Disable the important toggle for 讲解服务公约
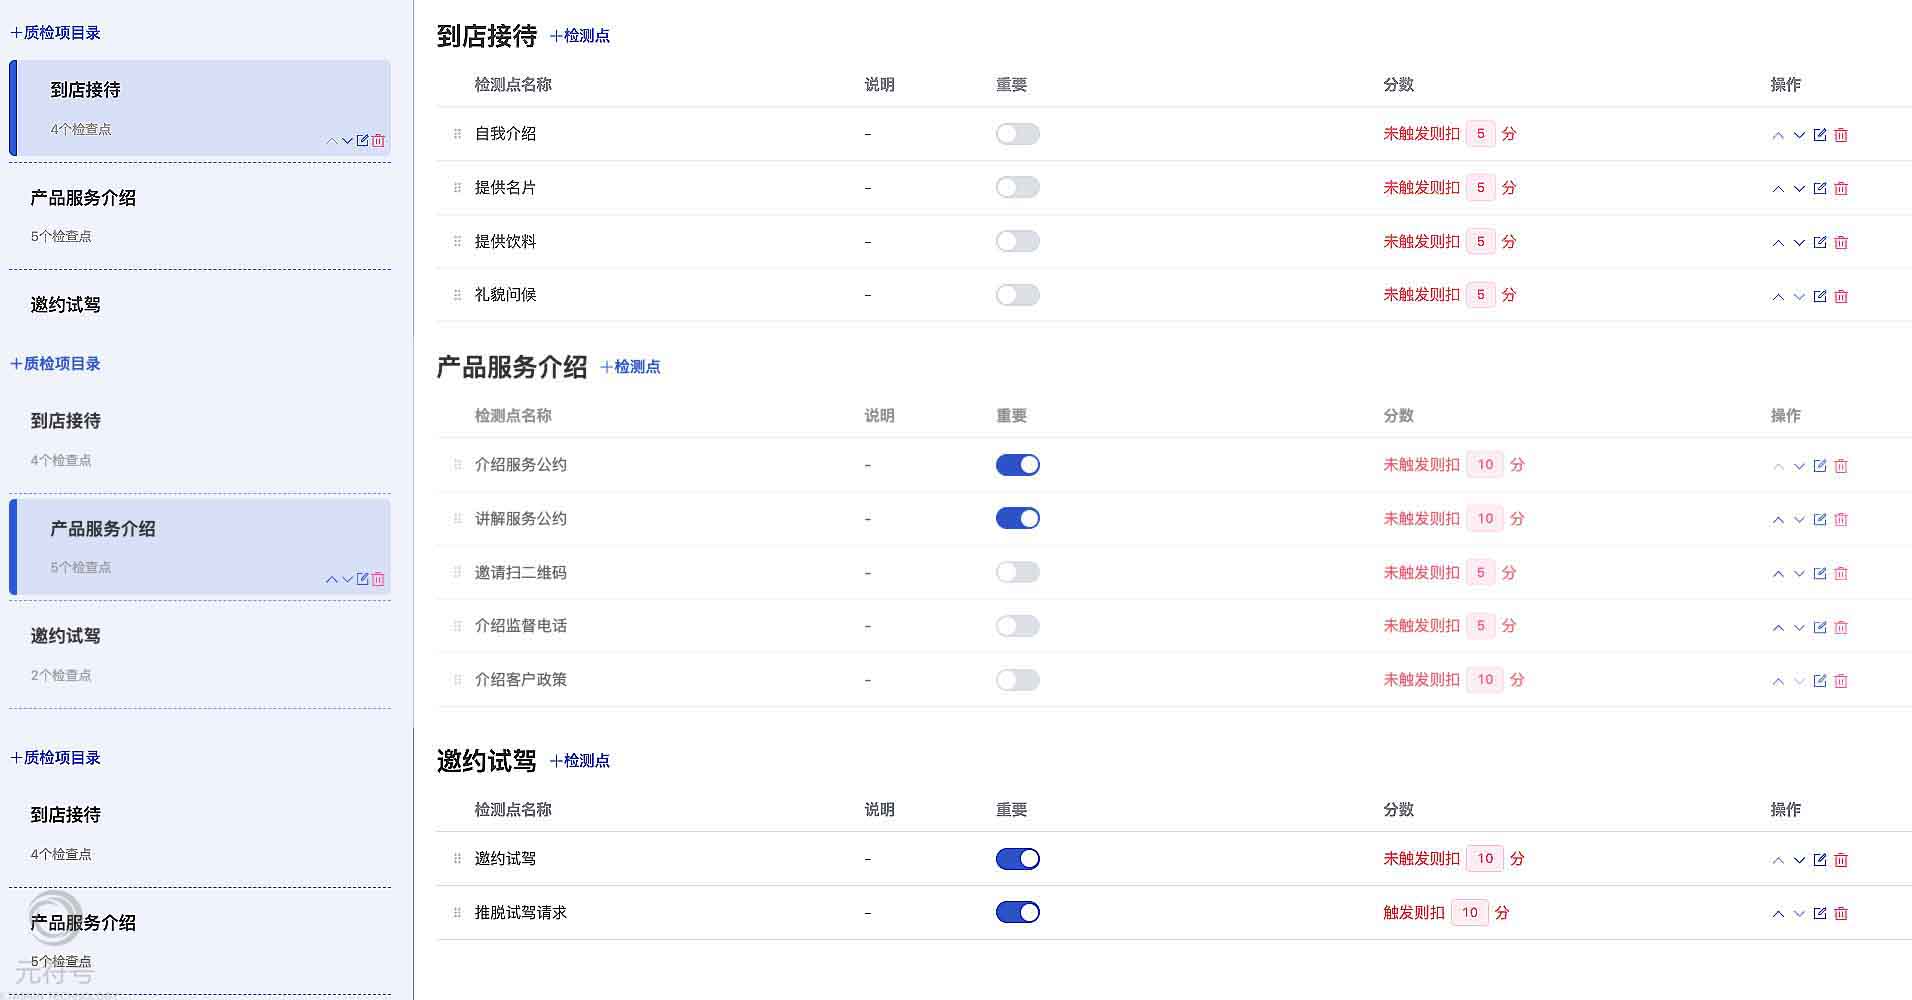 coord(1017,518)
